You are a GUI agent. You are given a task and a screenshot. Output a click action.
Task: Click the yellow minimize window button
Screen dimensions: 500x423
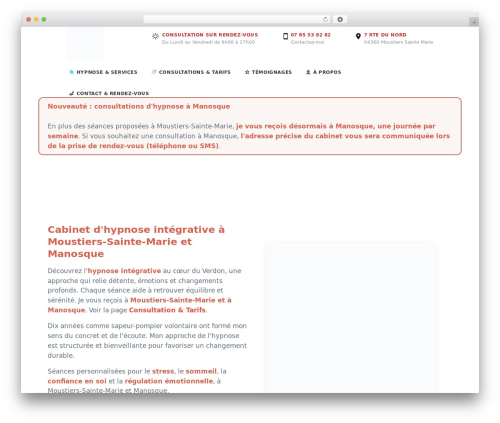click(36, 19)
